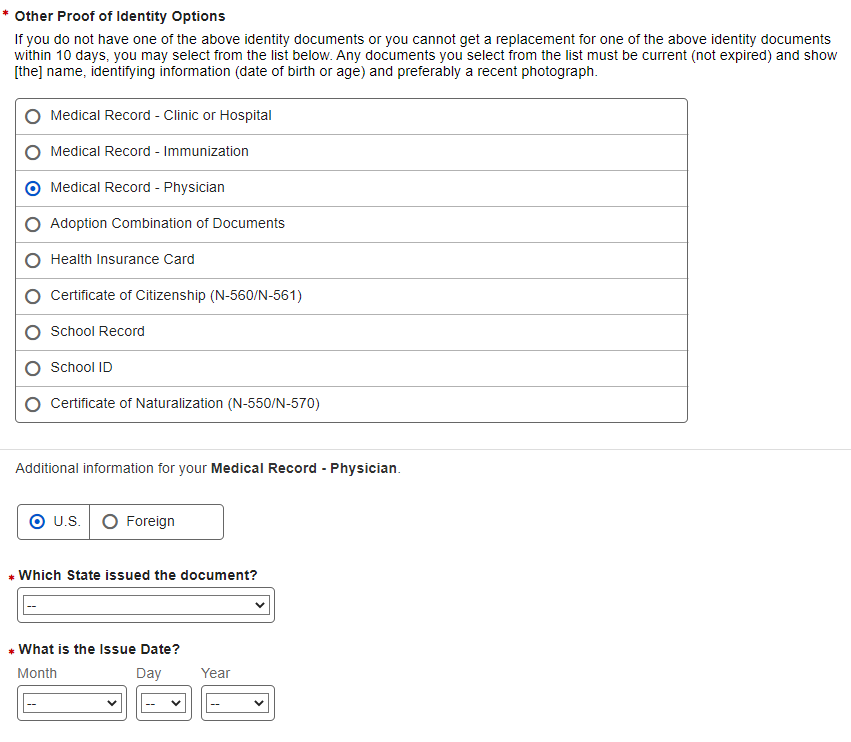Select the Health Insurance Card option

(x=33, y=260)
